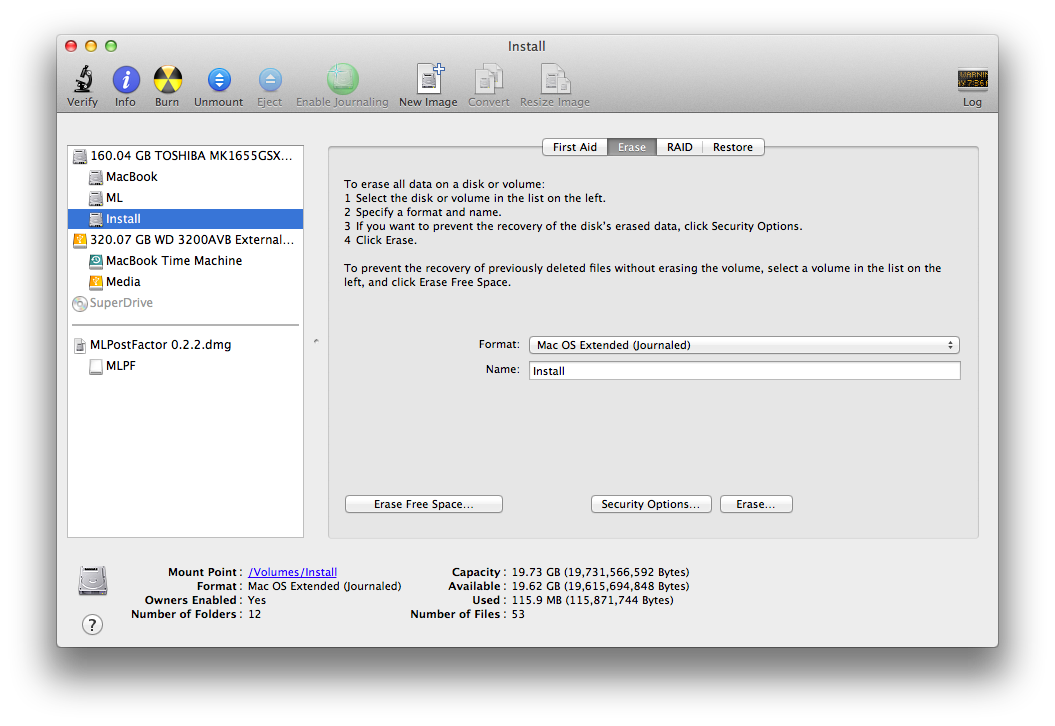
Task: Switch to the Erase tab
Action: pyautogui.click(x=632, y=147)
